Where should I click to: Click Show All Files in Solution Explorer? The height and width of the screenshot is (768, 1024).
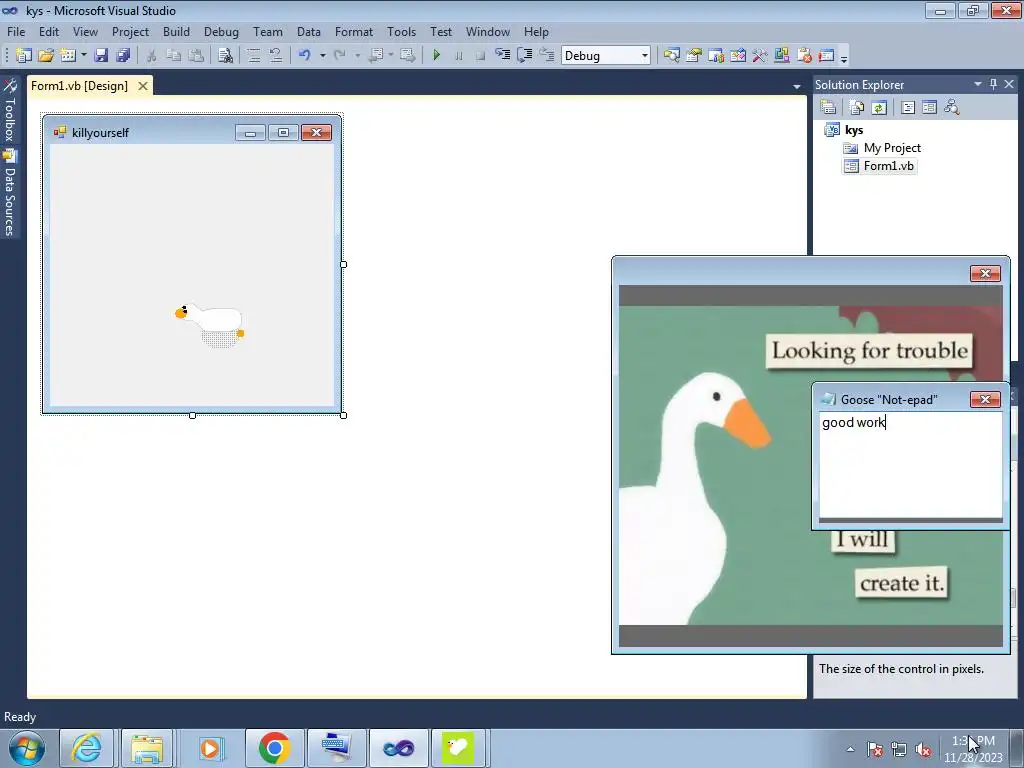pos(857,107)
